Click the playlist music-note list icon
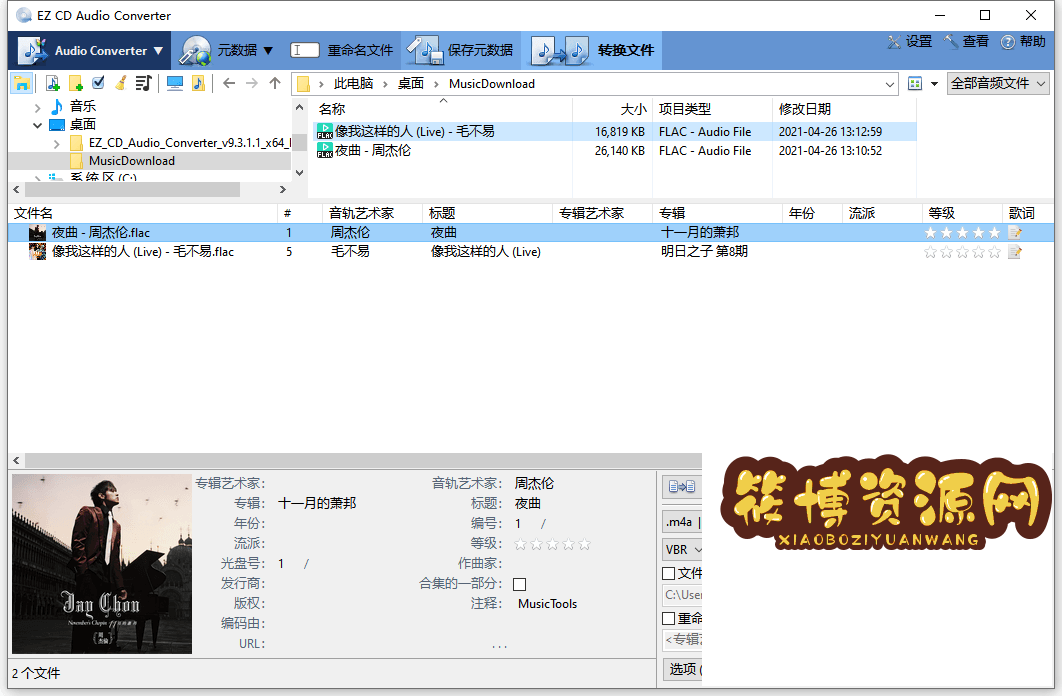 [143, 83]
